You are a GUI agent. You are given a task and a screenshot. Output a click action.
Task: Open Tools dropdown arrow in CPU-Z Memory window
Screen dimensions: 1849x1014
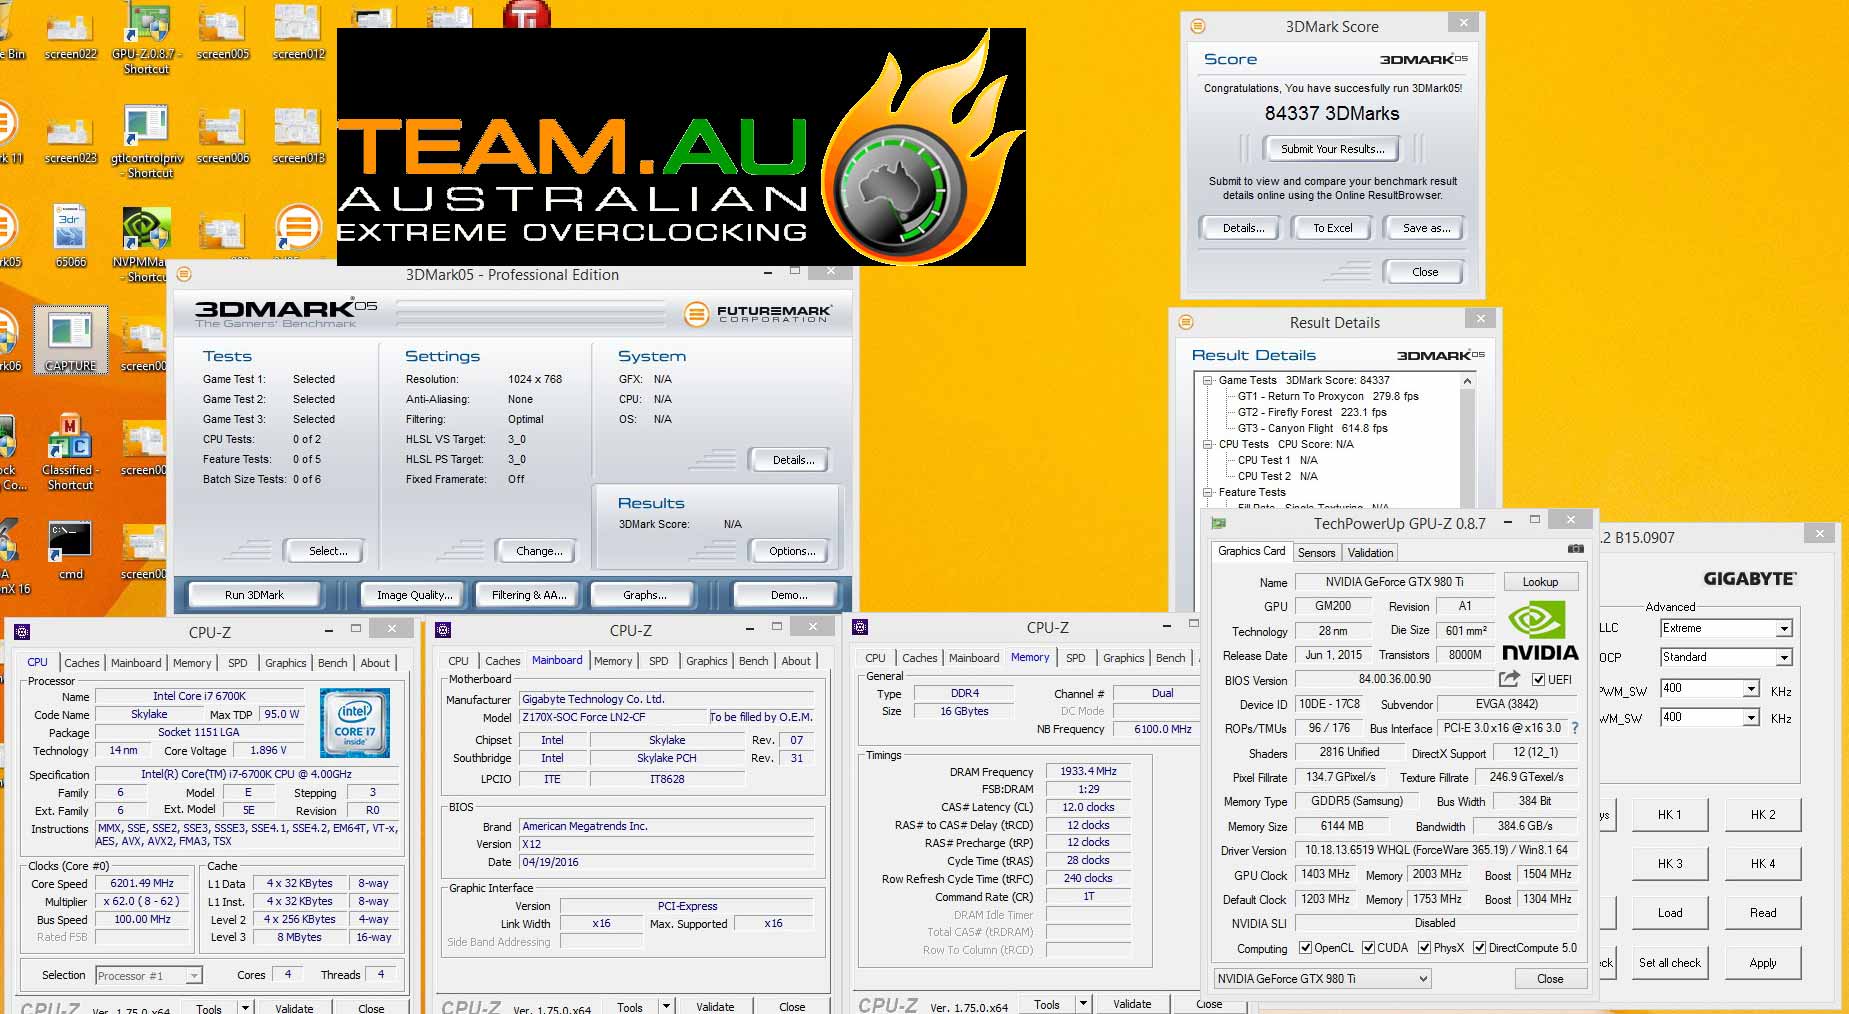coord(1081,1004)
